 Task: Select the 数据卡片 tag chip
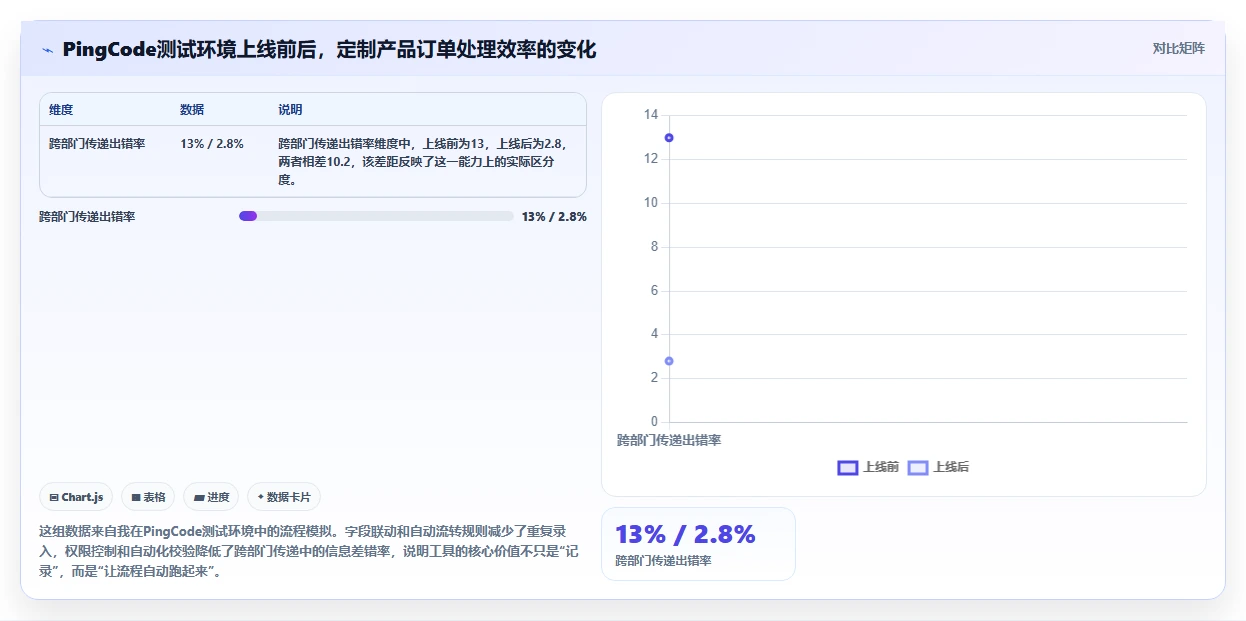[x=284, y=497]
